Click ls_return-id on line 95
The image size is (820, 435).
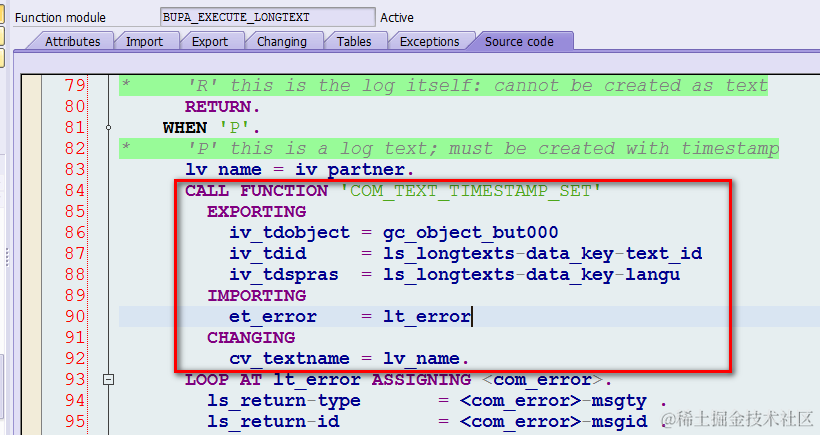pyautogui.click(x=273, y=421)
